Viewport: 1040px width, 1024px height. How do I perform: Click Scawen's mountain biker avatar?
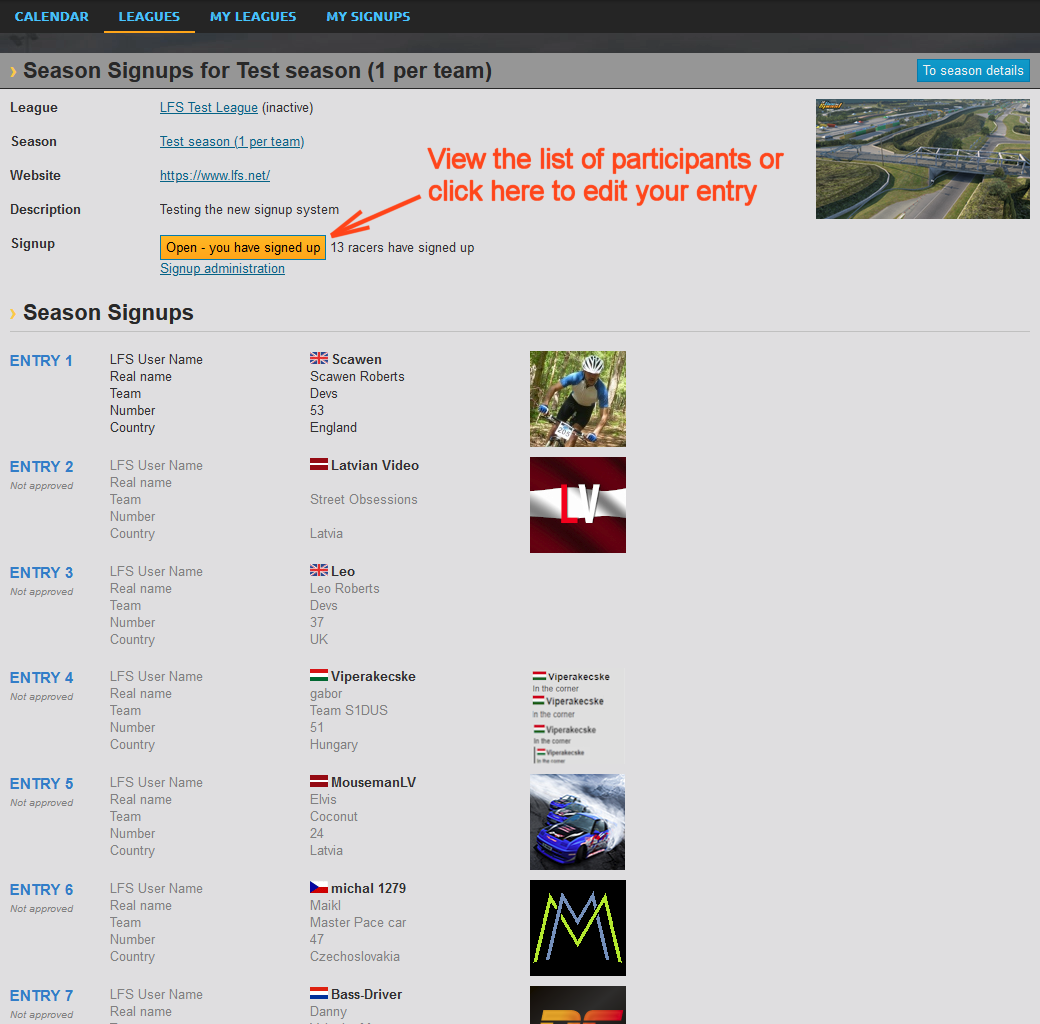click(578, 399)
